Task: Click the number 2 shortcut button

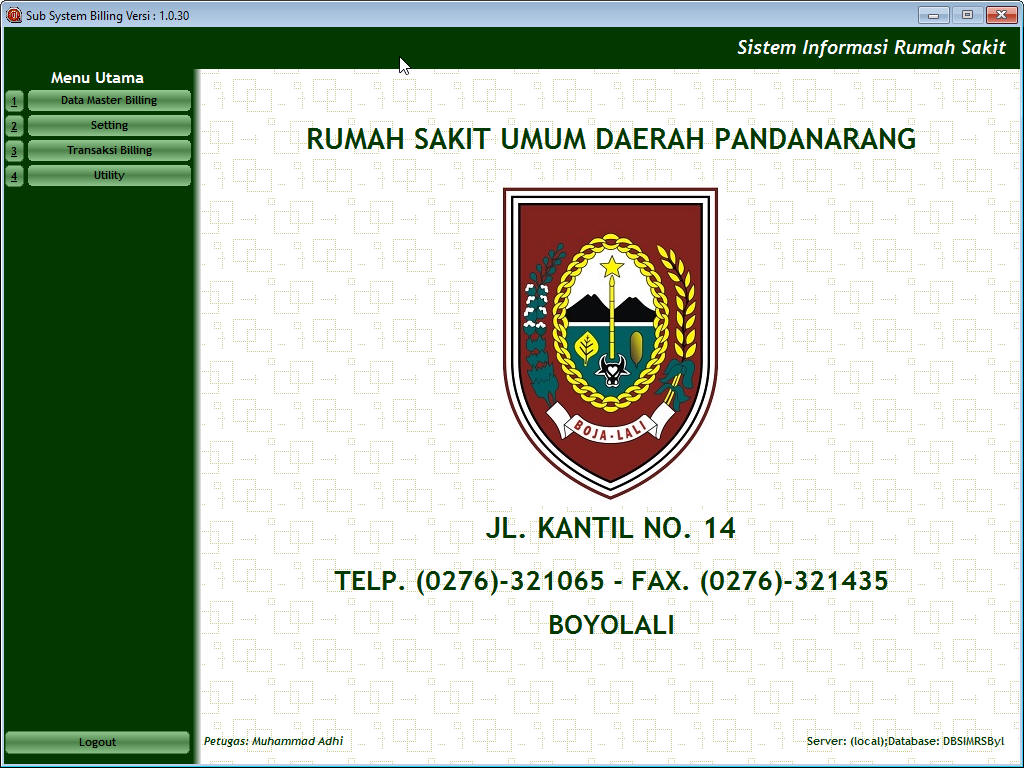Action: point(14,126)
